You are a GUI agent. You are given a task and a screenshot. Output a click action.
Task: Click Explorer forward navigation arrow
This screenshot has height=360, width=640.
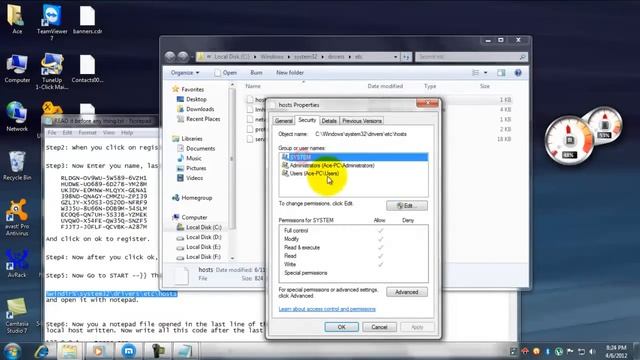point(183,56)
